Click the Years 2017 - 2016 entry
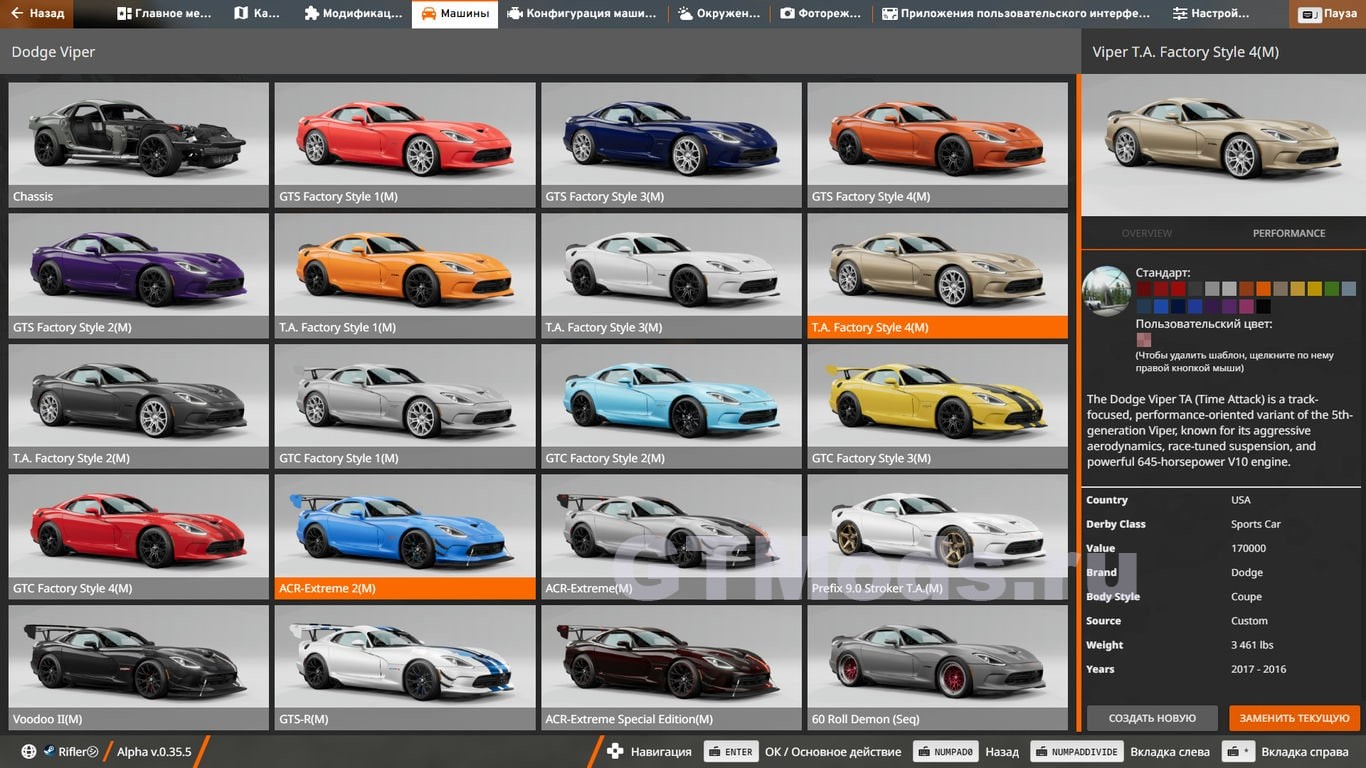This screenshot has height=768, width=1366. (x=1224, y=669)
